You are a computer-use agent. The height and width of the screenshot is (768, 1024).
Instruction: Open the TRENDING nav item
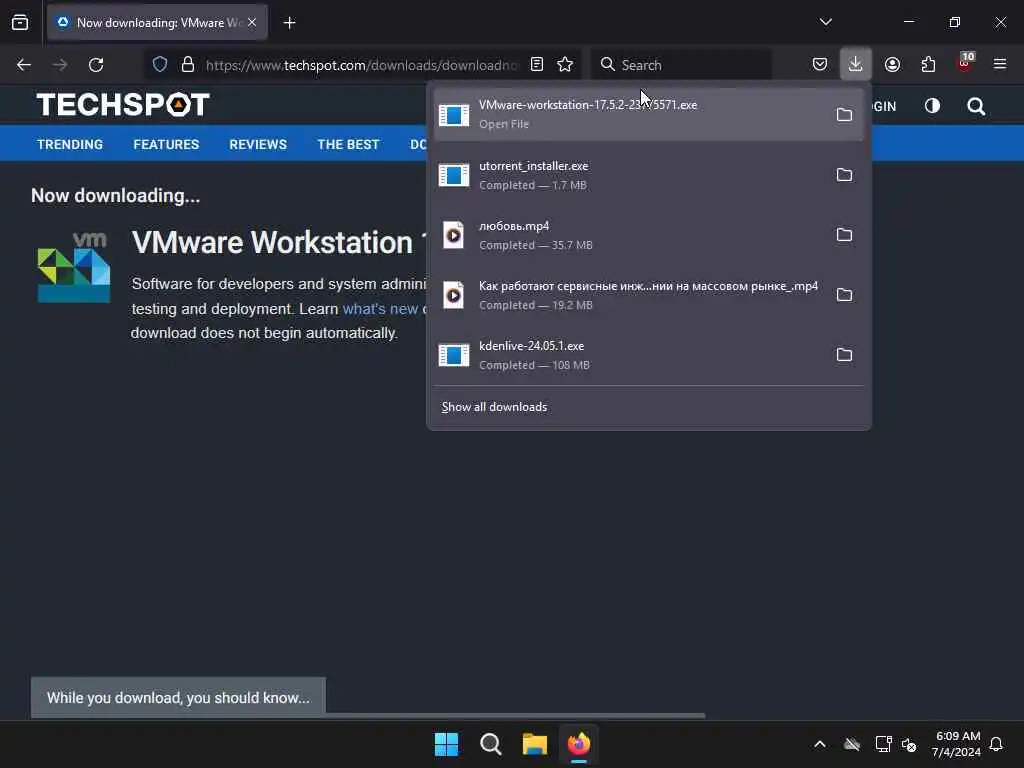coord(70,144)
